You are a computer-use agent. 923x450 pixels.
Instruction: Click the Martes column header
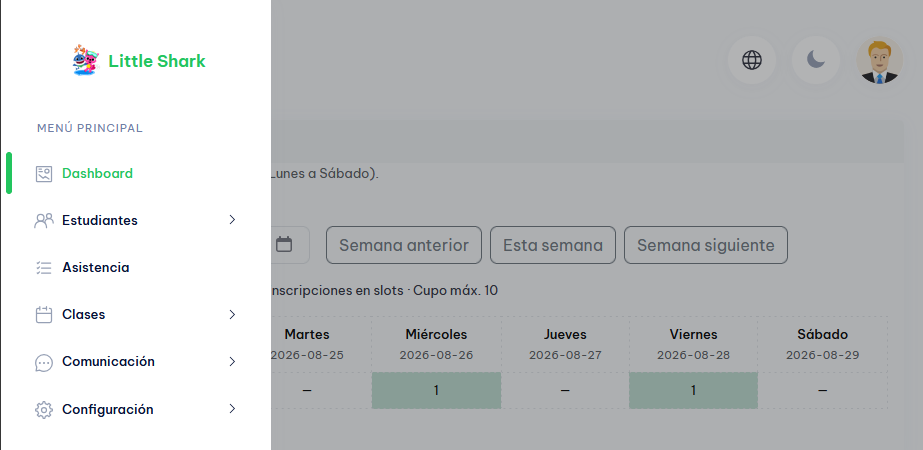pyautogui.click(x=307, y=335)
